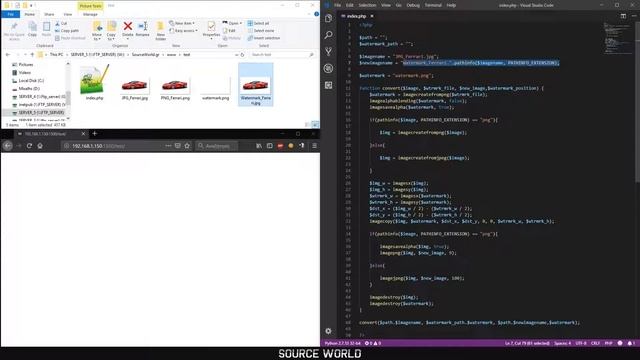Open recent locations dropdown in Explorer
Viewport: 640px width, 360px height.
point(26,55)
